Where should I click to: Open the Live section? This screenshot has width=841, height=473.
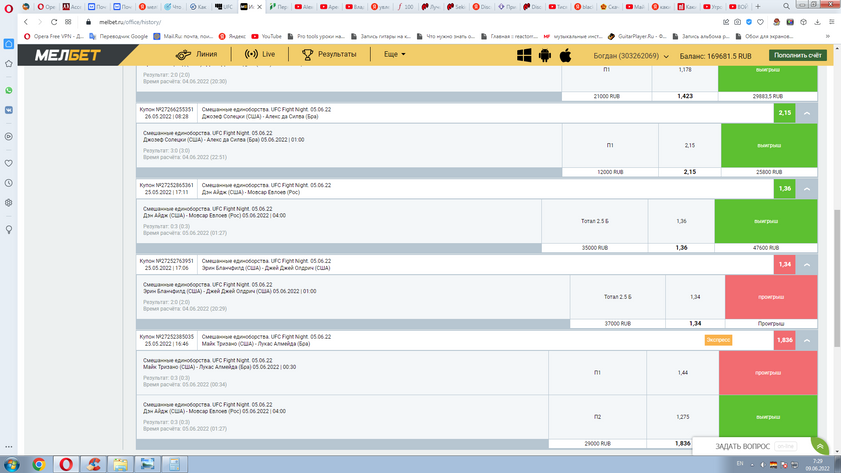coord(260,54)
